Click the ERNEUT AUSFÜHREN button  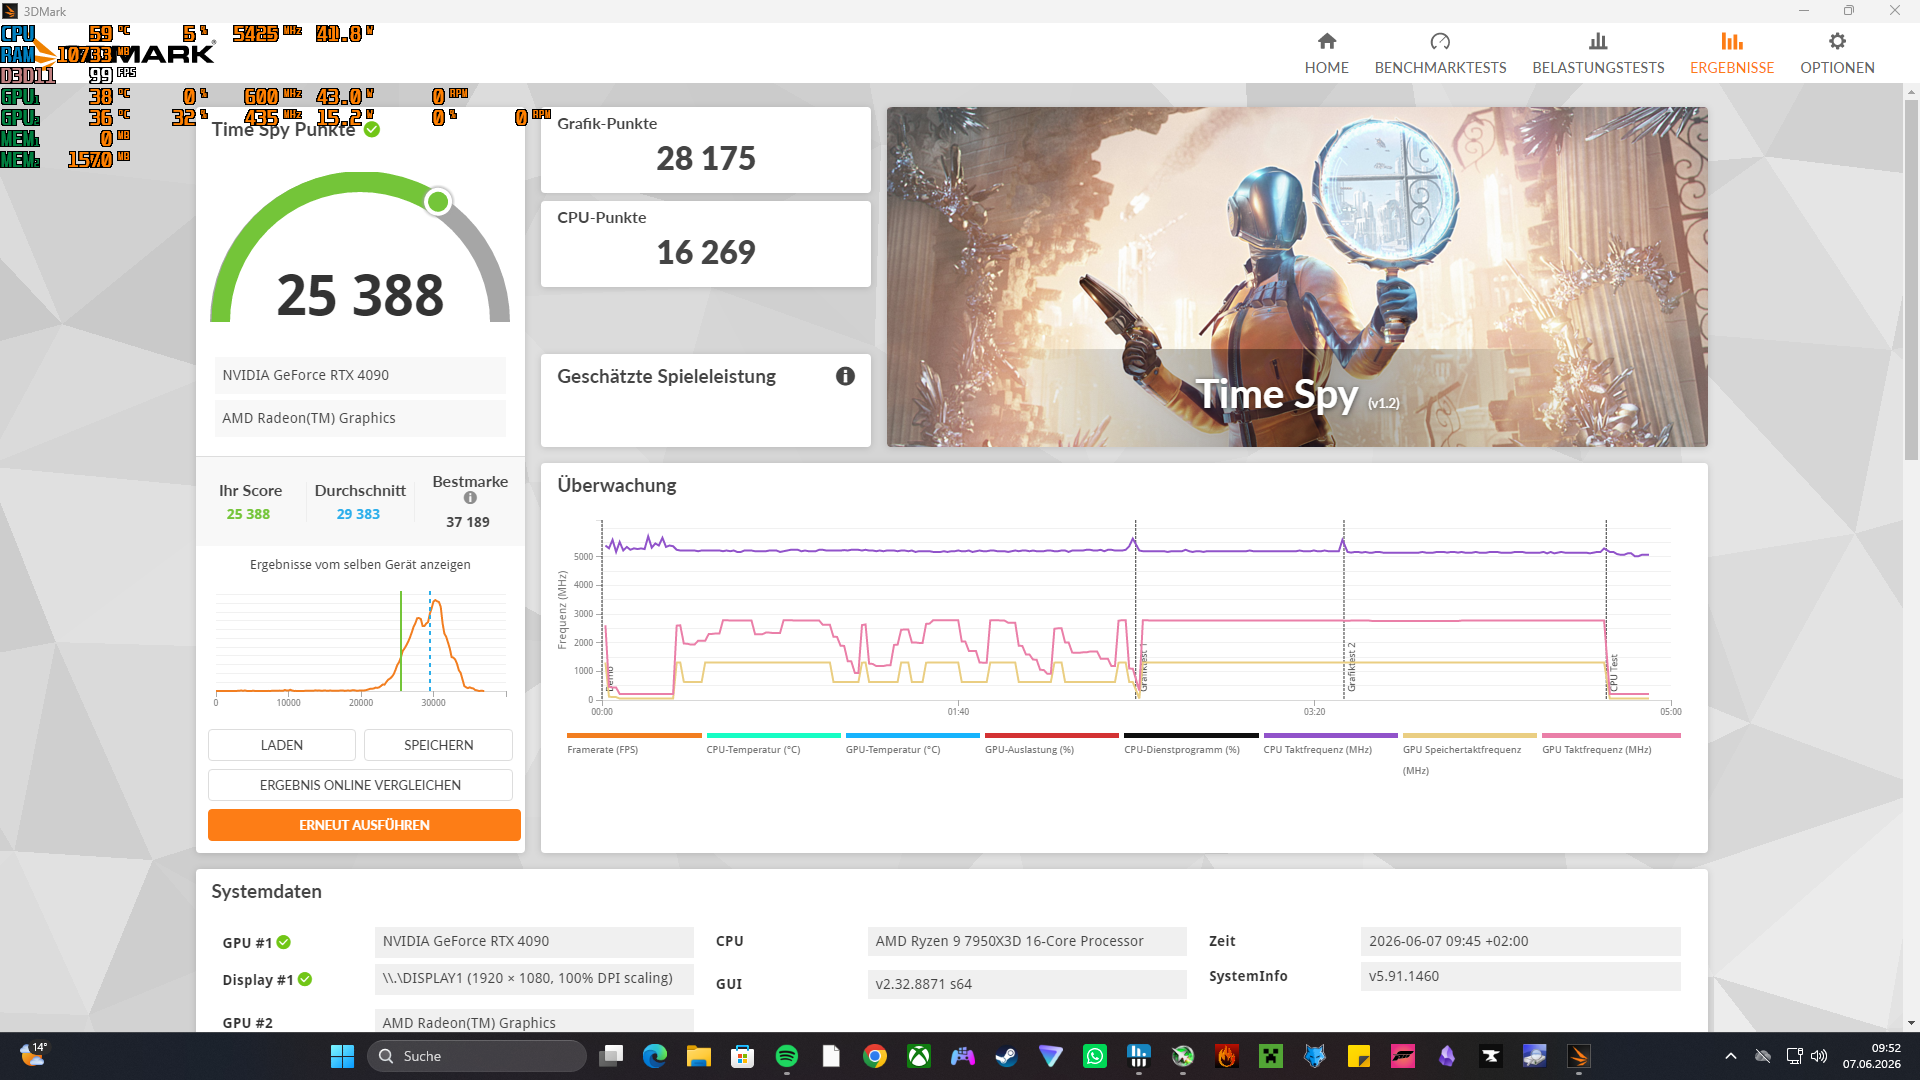pos(364,825)
